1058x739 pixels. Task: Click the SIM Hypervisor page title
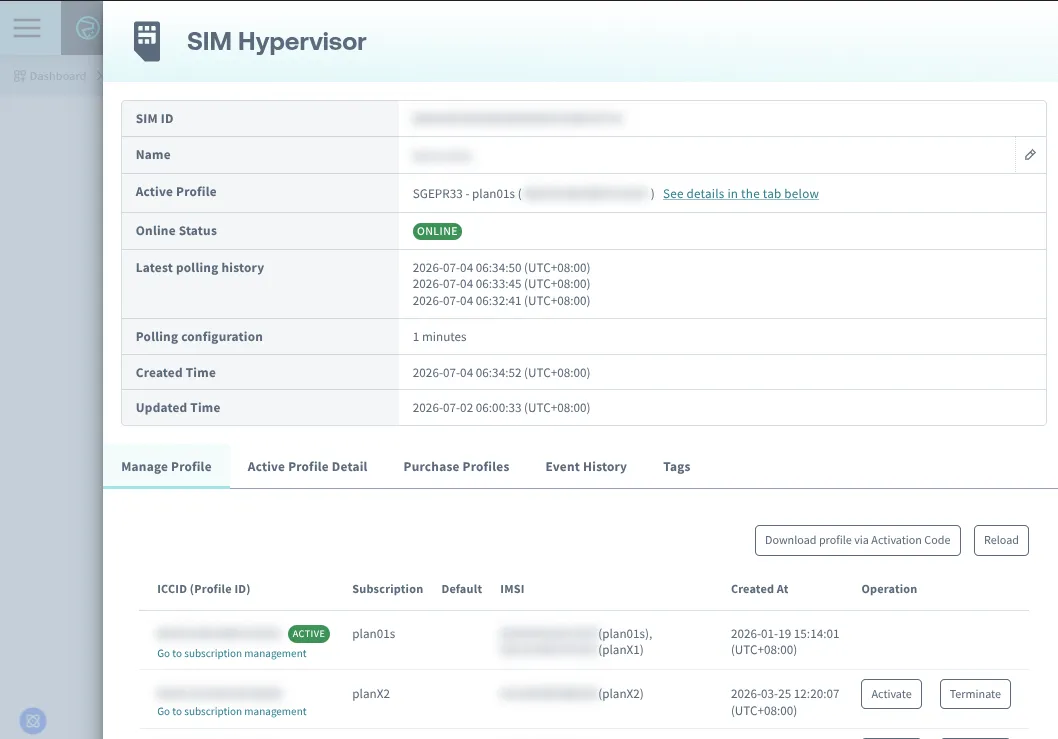[277, 41]
